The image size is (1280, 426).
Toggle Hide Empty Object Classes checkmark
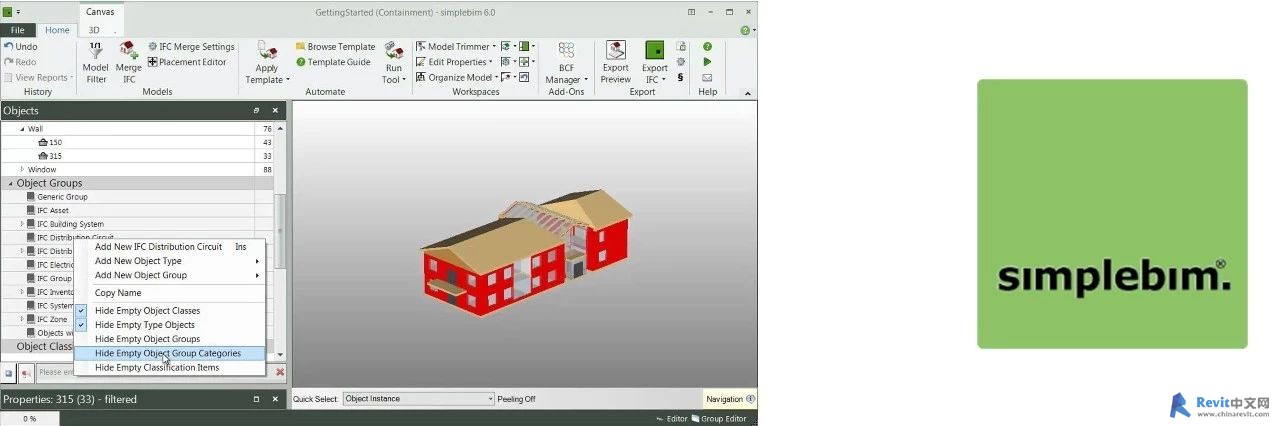point(82,311)
